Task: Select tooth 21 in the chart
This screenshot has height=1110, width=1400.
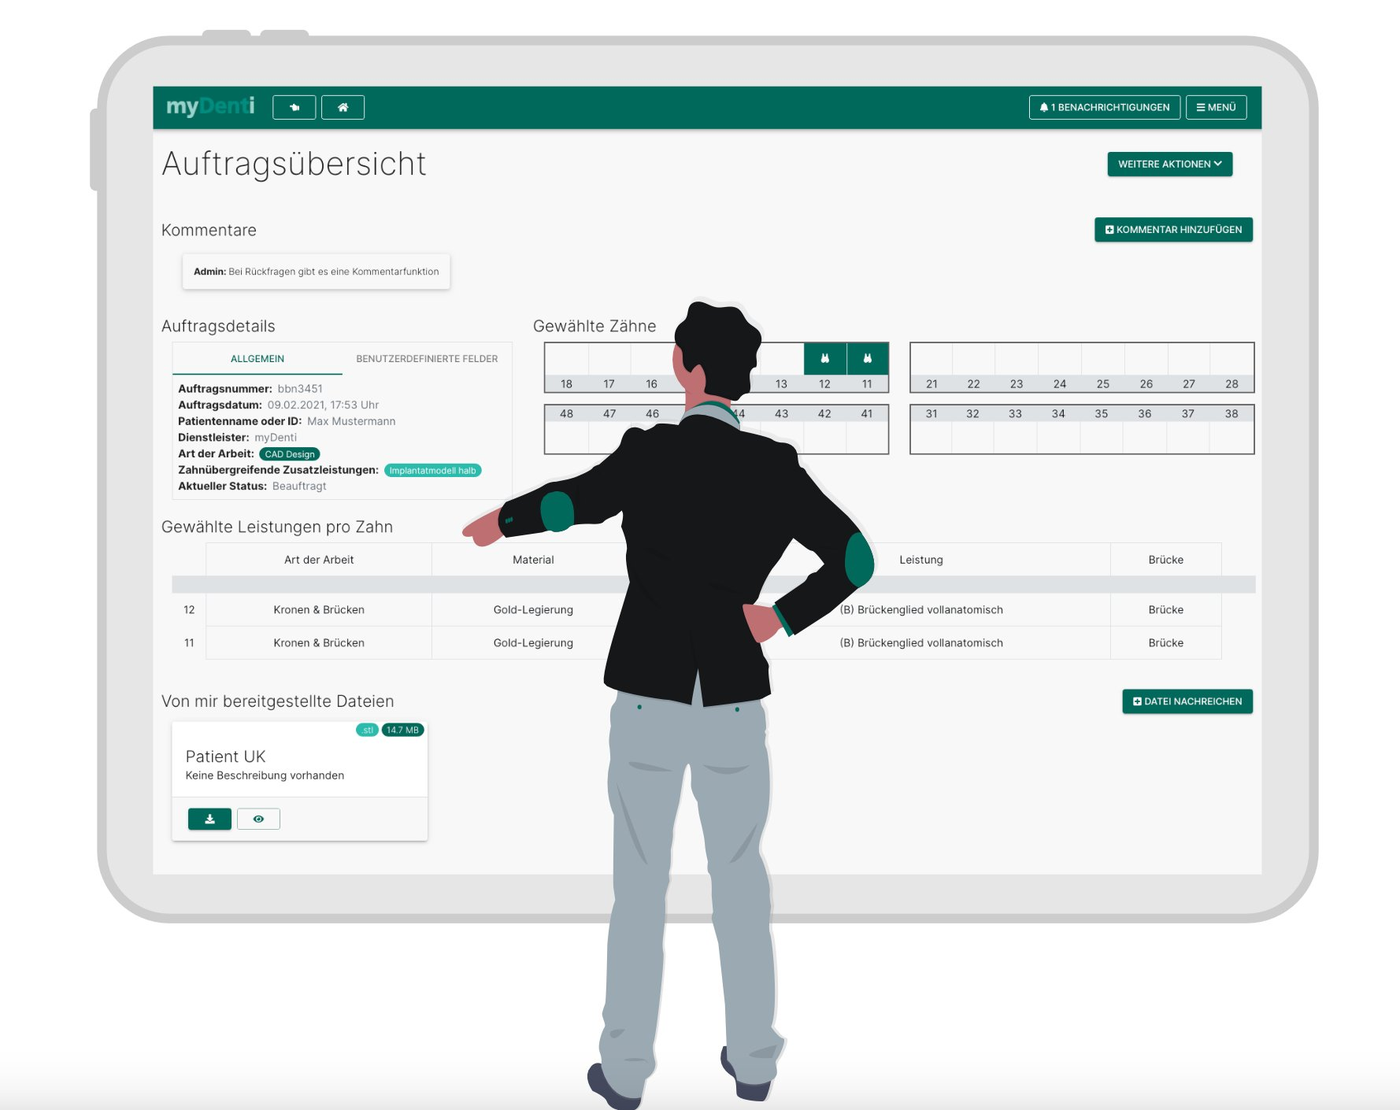Action: pos(932,367)
